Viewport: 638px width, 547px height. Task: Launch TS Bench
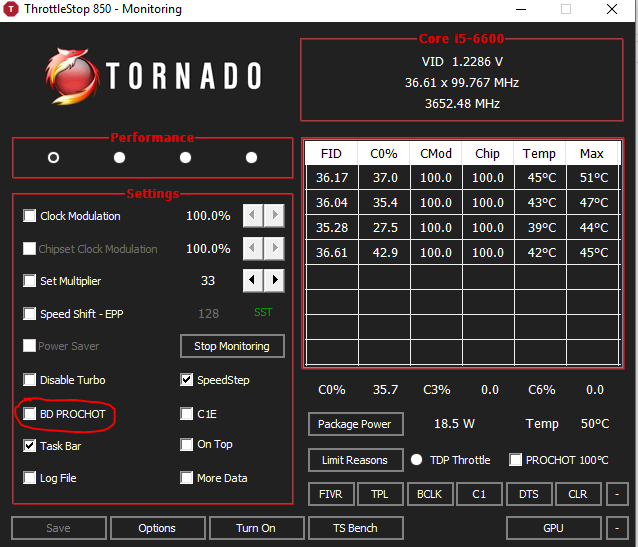(x=356, y=528)
